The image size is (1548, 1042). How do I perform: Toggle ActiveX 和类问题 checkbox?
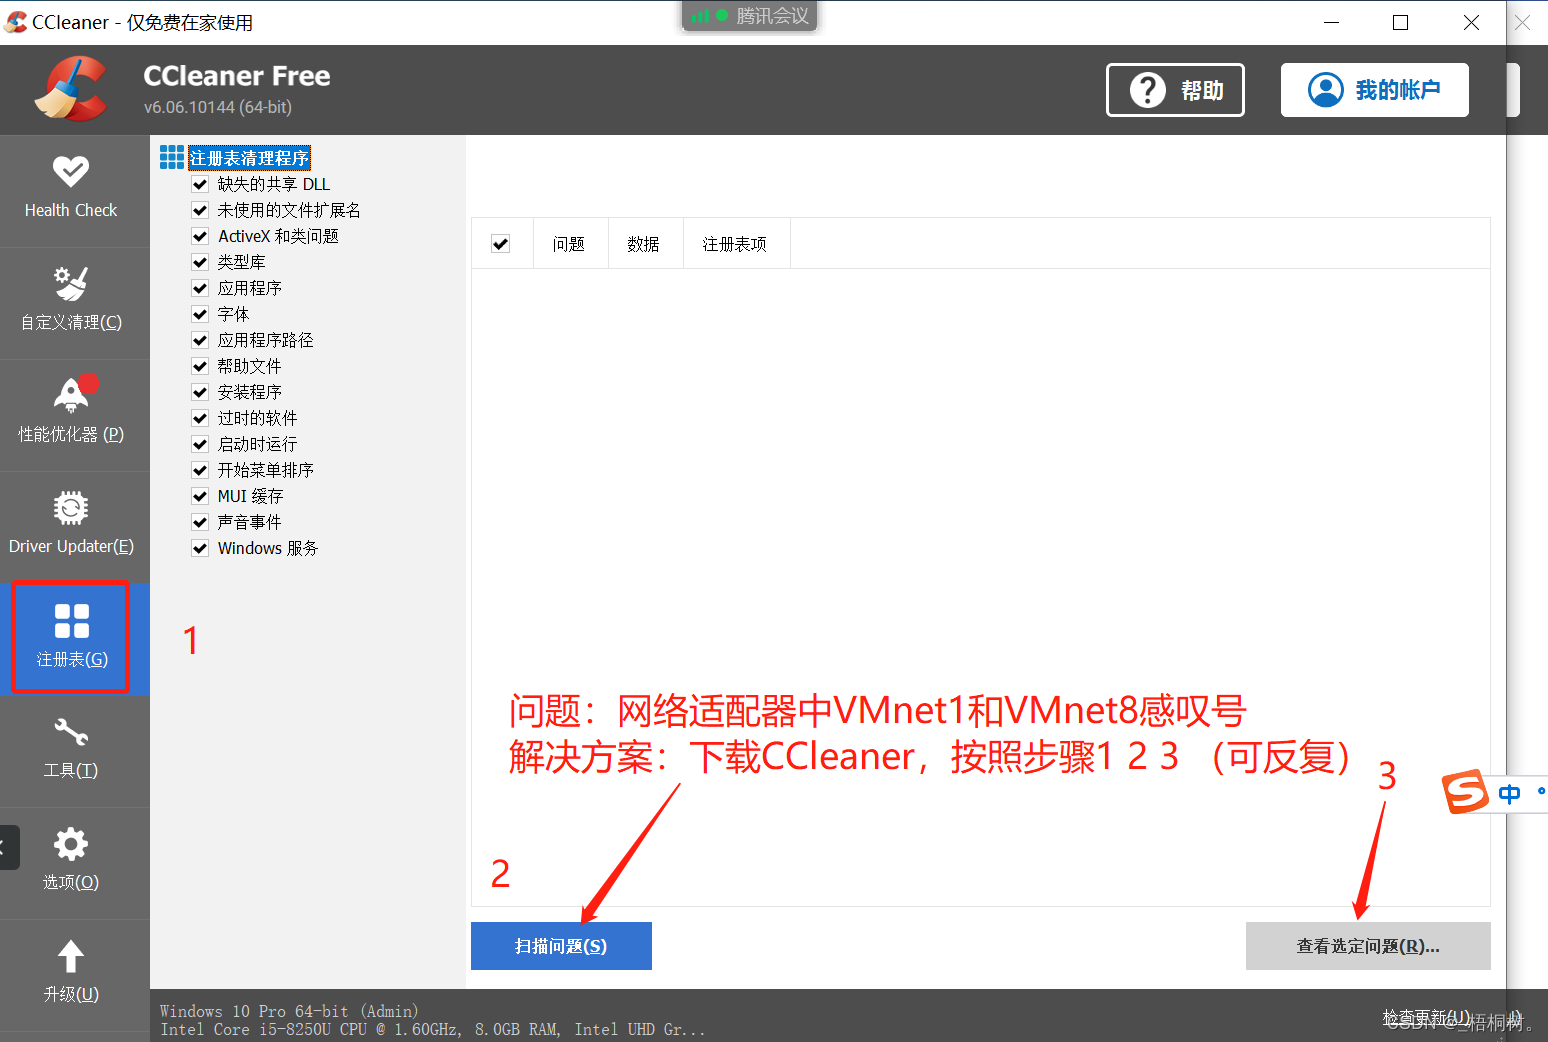pyautogui.click(x=200, y=236)
